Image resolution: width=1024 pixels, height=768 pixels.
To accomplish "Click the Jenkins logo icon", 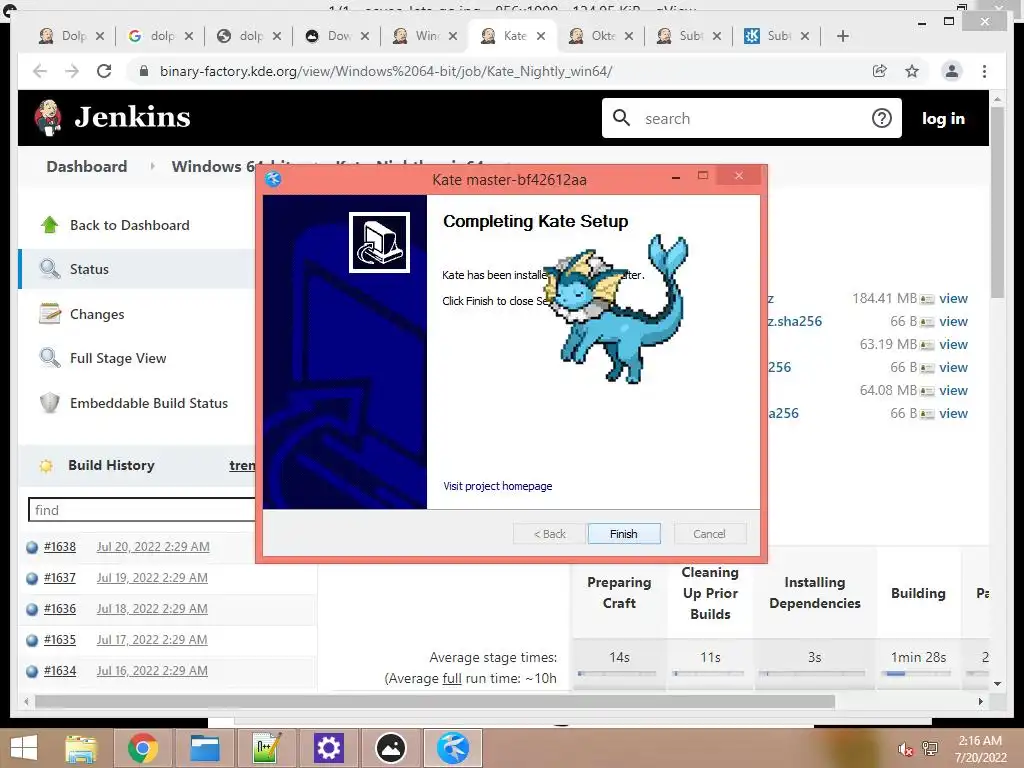I will (48, 118).
